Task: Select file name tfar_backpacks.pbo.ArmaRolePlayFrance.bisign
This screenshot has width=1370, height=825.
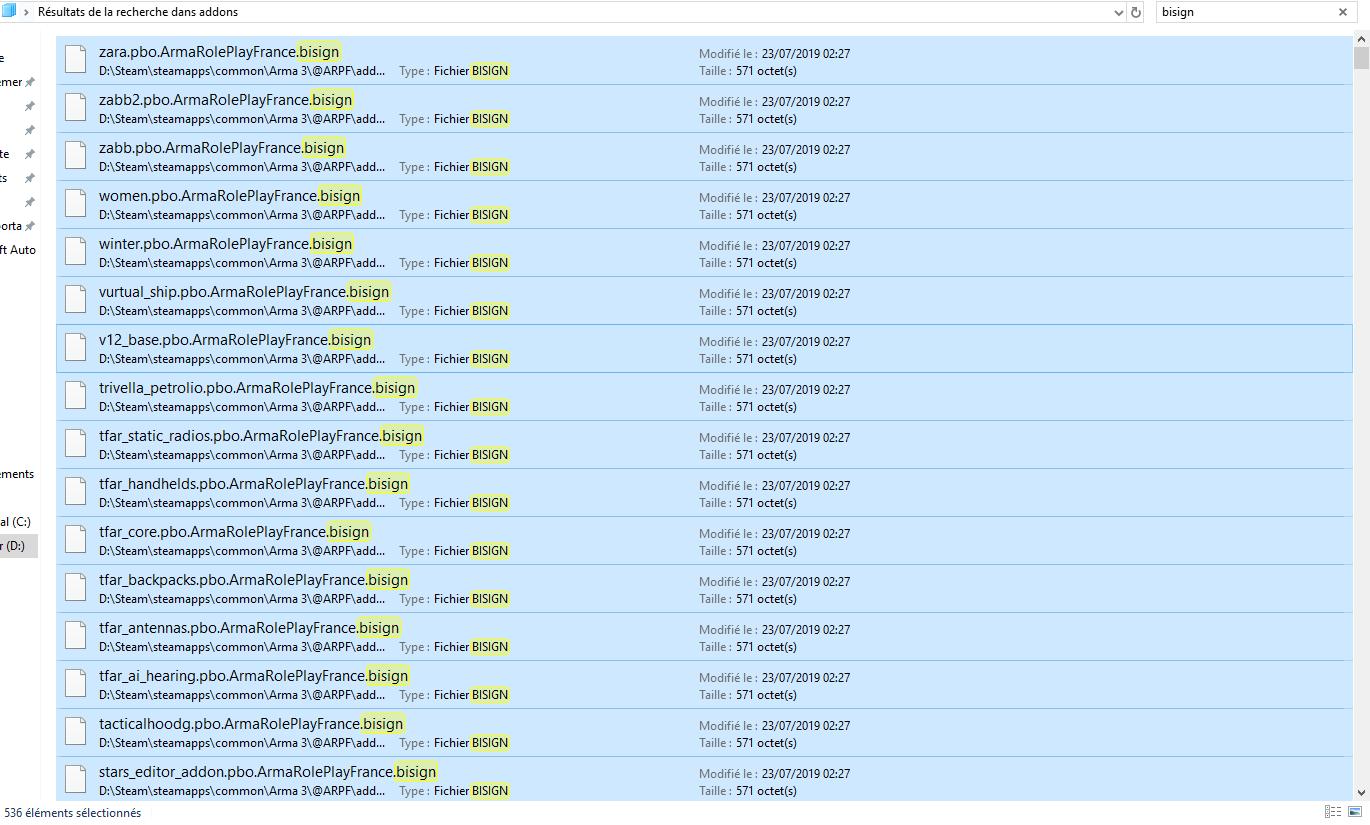Action: click(254, 579)
